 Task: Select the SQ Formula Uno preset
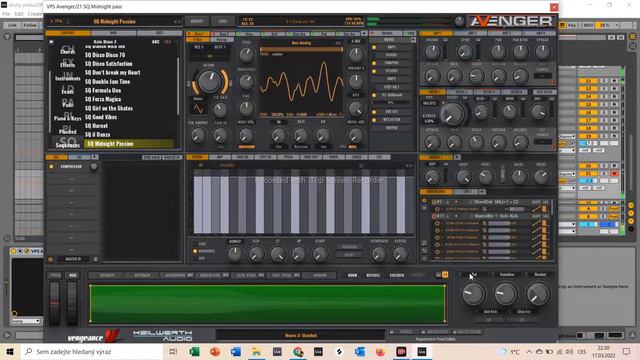pos(103,91)
